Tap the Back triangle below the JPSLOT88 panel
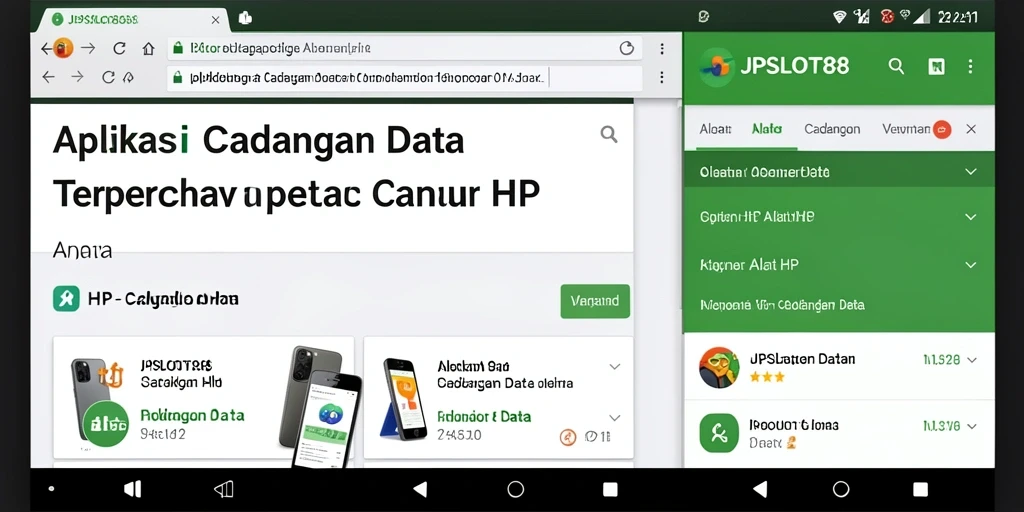This screenshot has height=512, width=1024. point(760,489)
